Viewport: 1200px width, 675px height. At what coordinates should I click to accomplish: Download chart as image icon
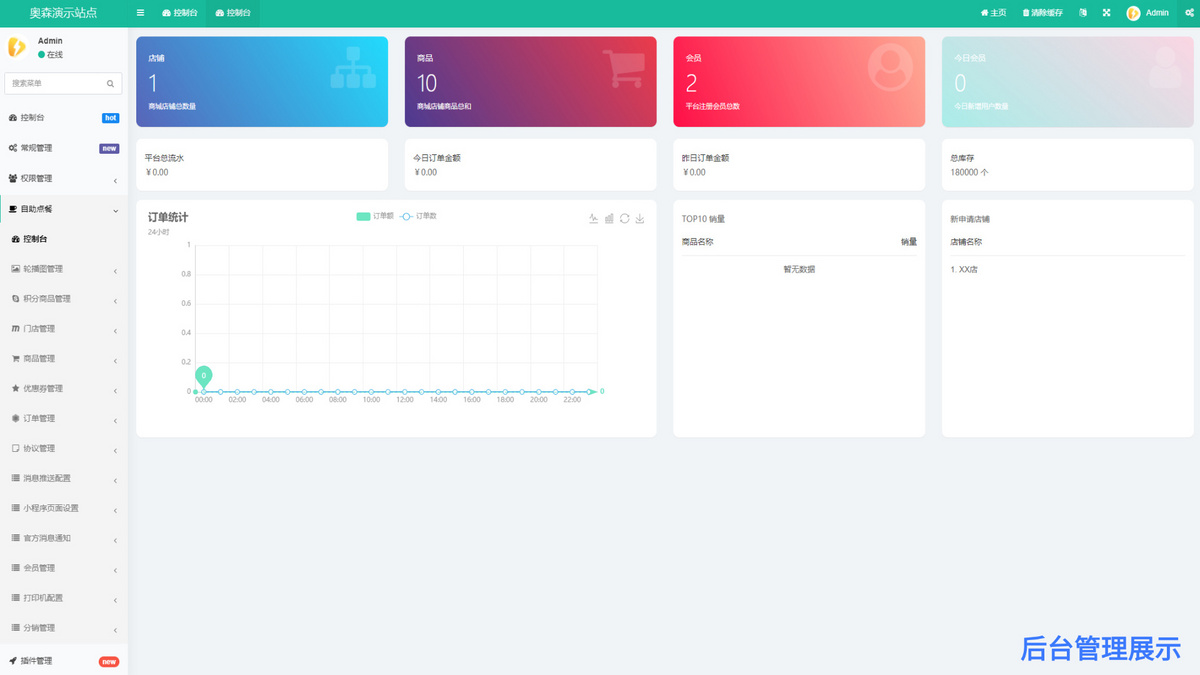coord(640,218)
